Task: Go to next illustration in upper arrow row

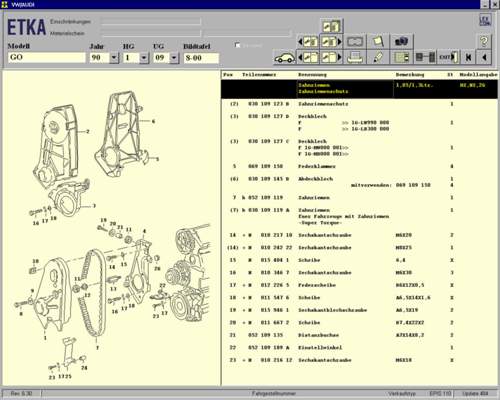Action: [331, 42]
